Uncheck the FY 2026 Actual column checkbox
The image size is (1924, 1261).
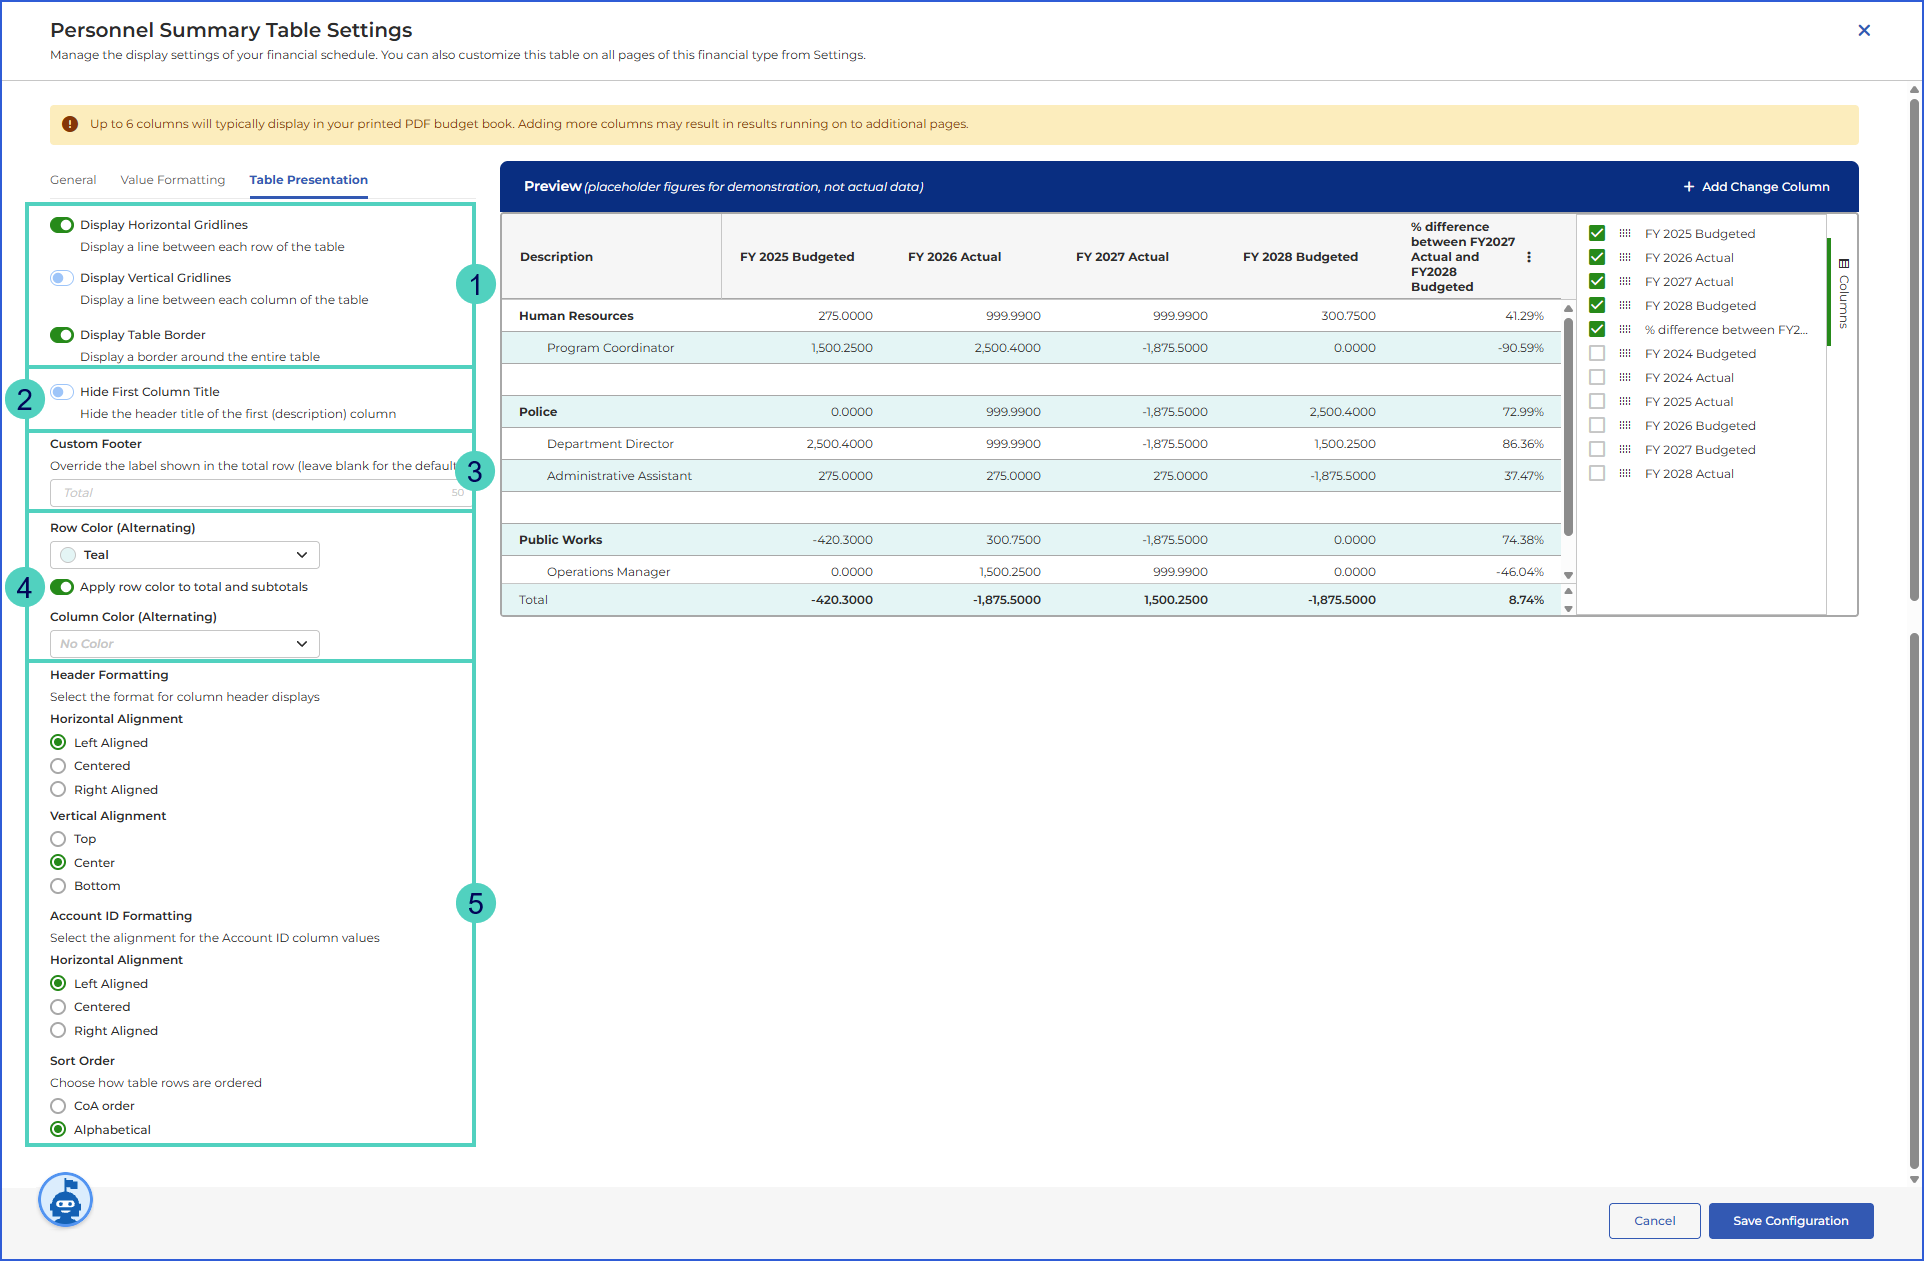tap(1597, 258)
